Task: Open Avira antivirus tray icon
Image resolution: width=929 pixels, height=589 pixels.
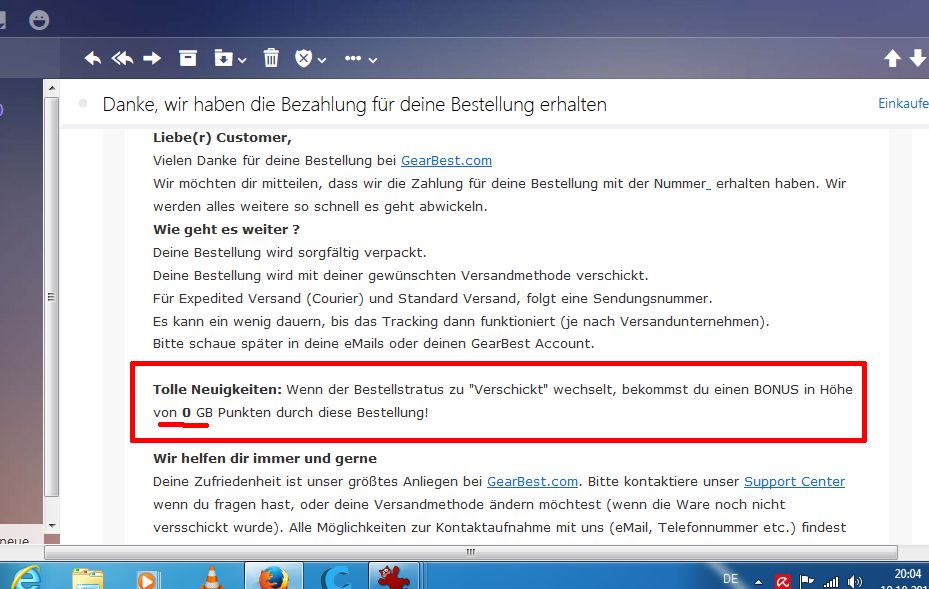Action: [783, 581]
